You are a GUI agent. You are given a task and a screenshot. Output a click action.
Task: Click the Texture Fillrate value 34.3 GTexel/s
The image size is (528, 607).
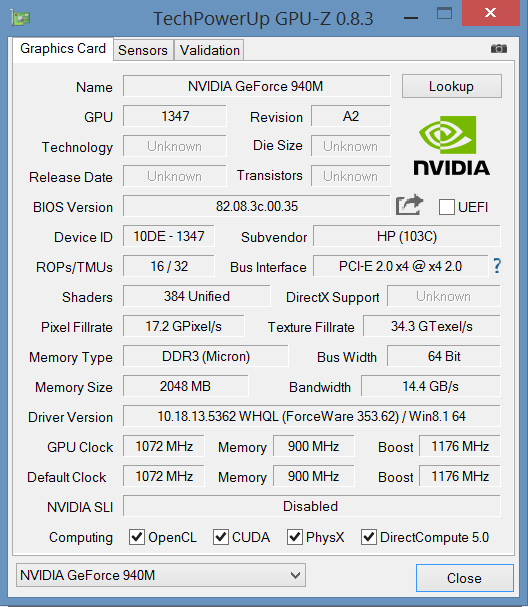(x=432, y=326)
